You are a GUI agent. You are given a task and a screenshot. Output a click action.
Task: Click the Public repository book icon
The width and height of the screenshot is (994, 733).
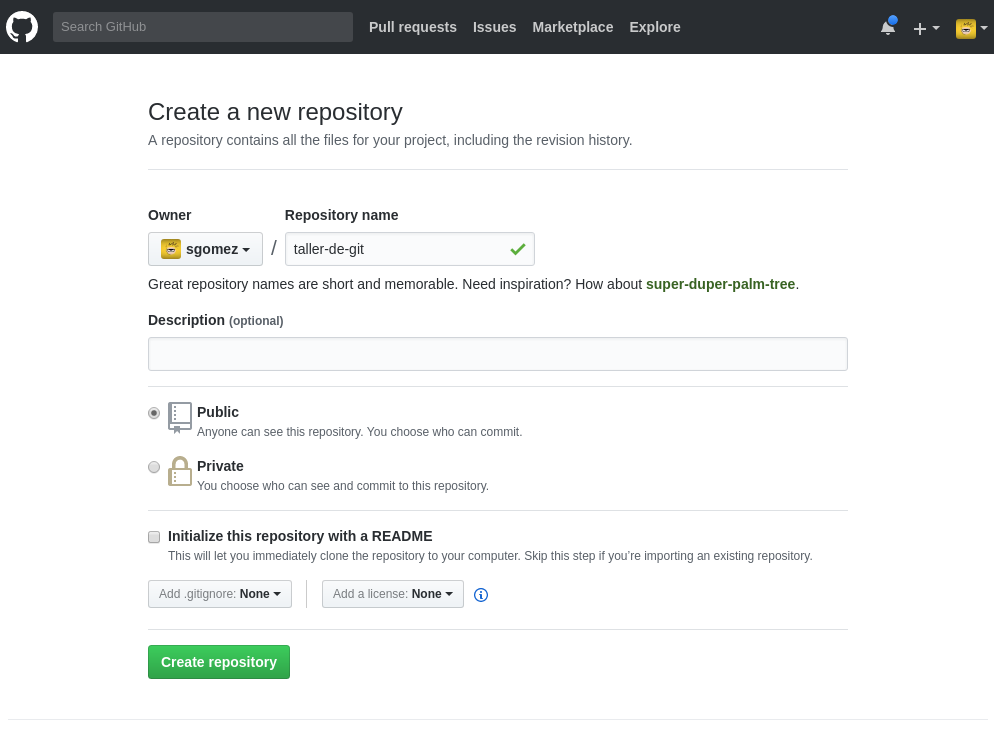(x=180, y=417)
